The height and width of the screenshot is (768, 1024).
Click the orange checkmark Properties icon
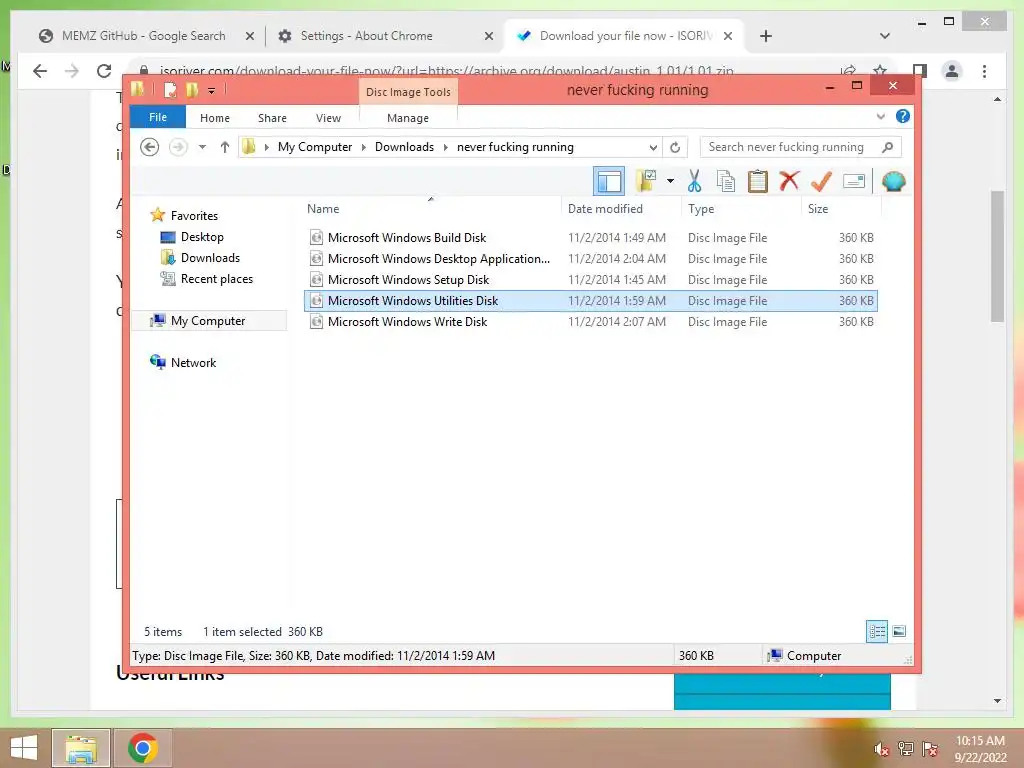point(821,181)
